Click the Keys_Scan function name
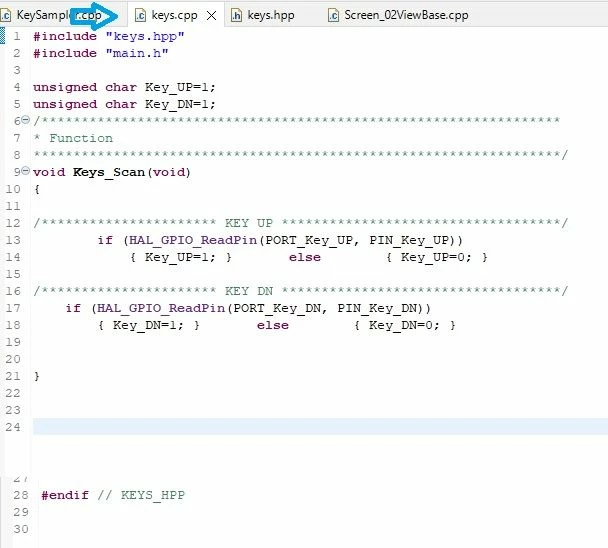Viewport: 608px width, 548px height. pos(109,172)
